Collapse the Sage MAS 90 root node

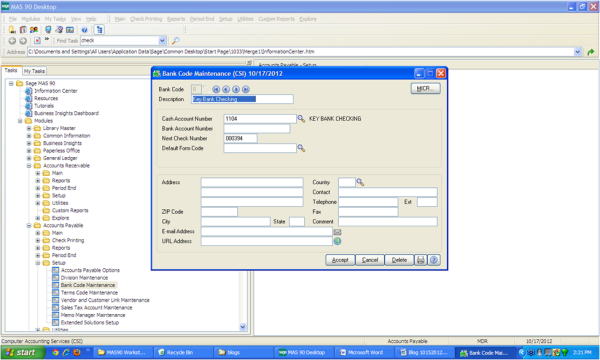pyautogui.click(x=11, y=83)
